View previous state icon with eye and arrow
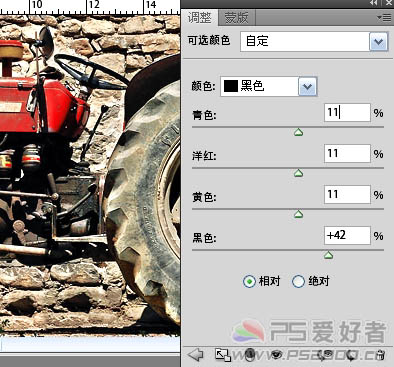Image resolution: width=394 pixels, height=367 pixels. point(324,355)
